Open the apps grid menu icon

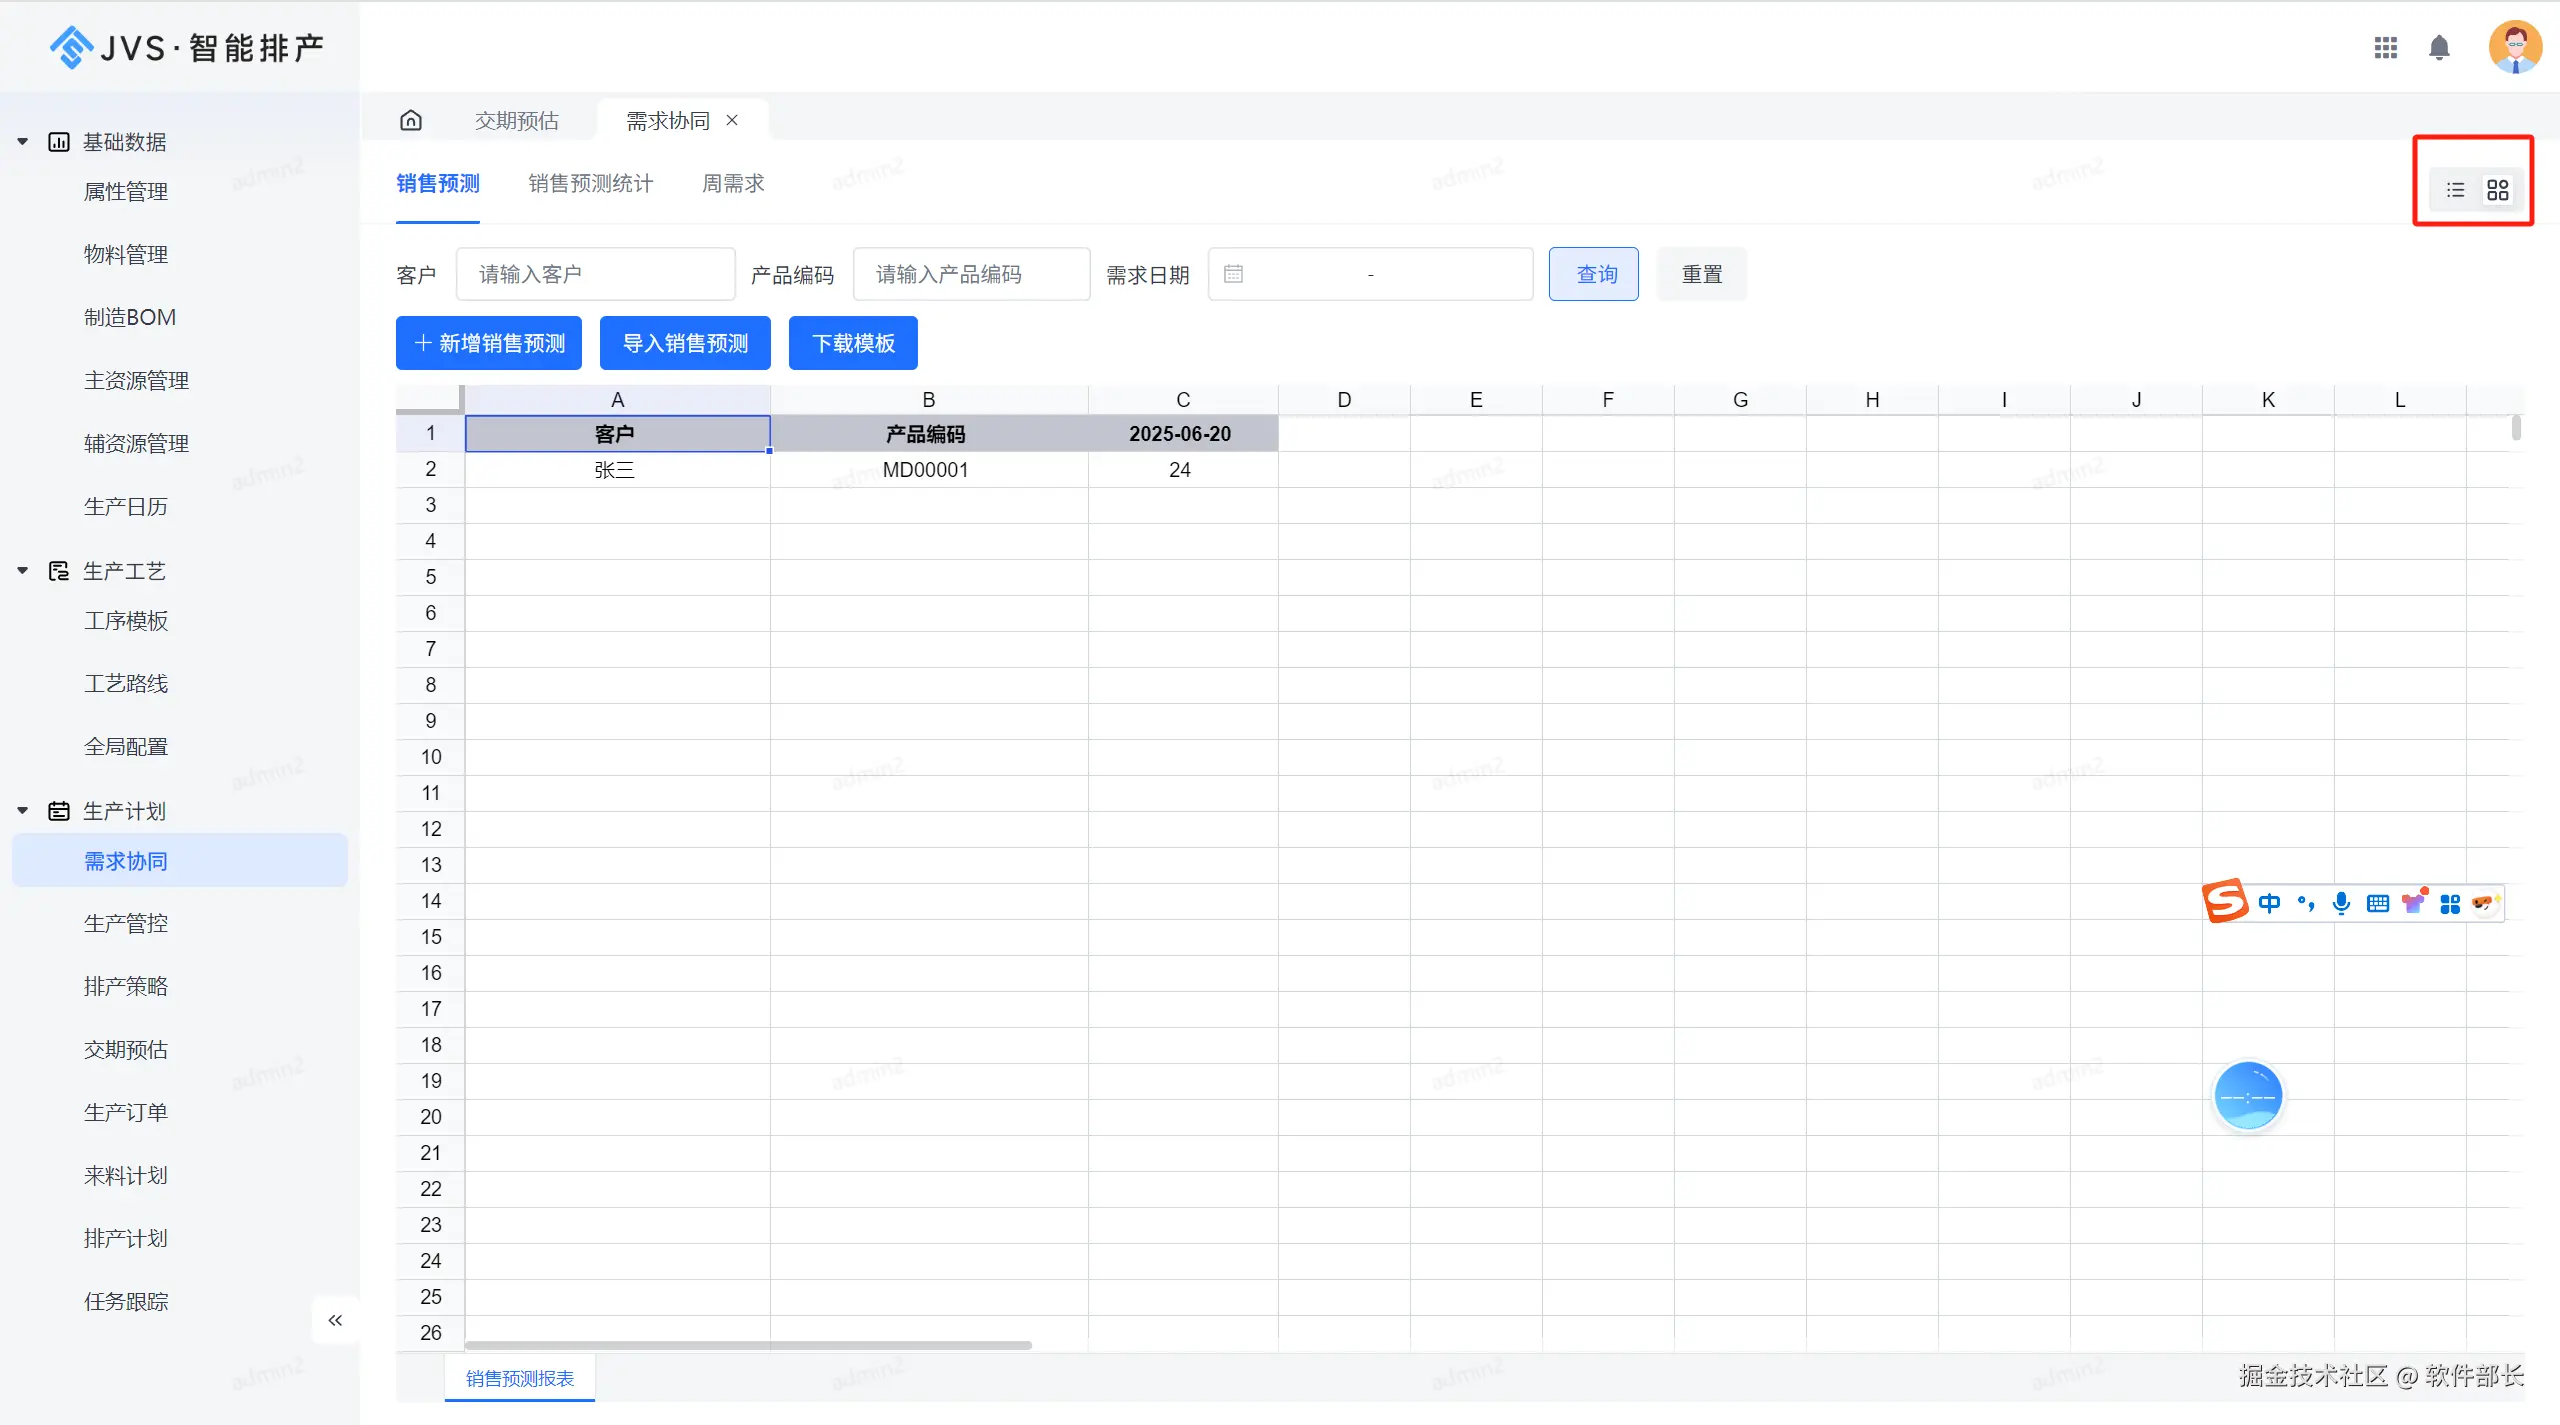tap(2385, 47)
